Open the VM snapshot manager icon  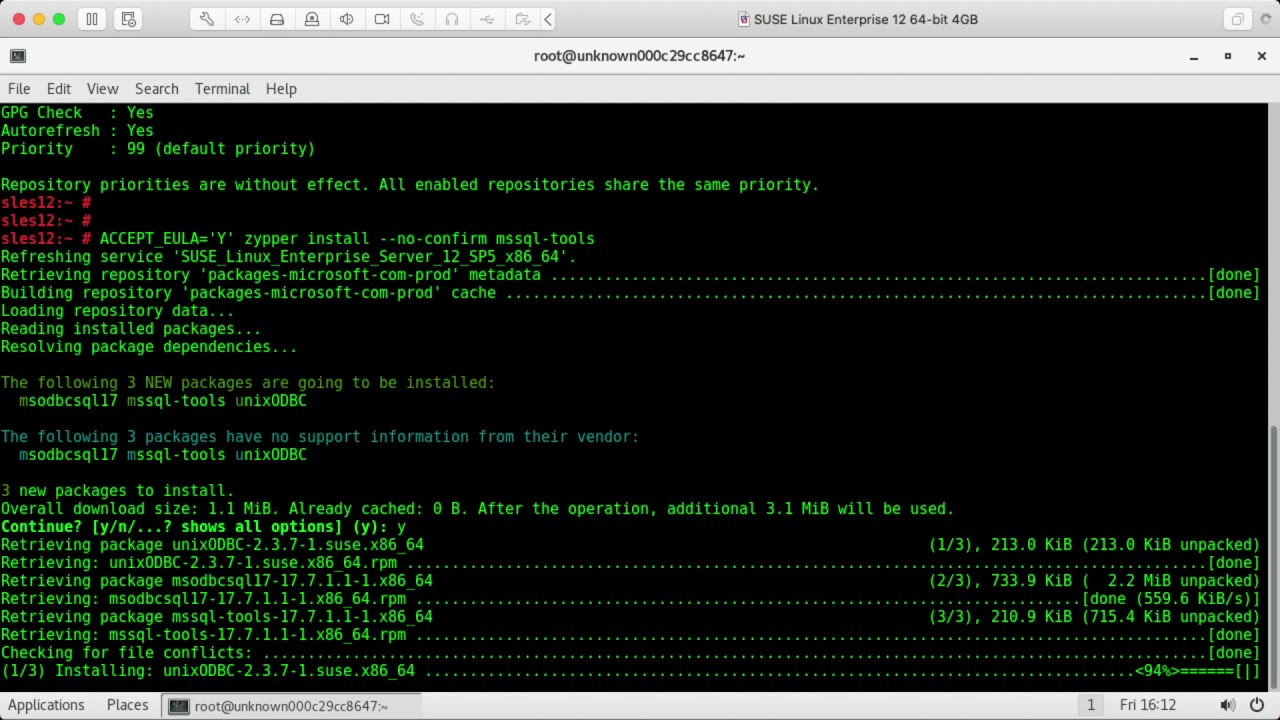point(128,19)
